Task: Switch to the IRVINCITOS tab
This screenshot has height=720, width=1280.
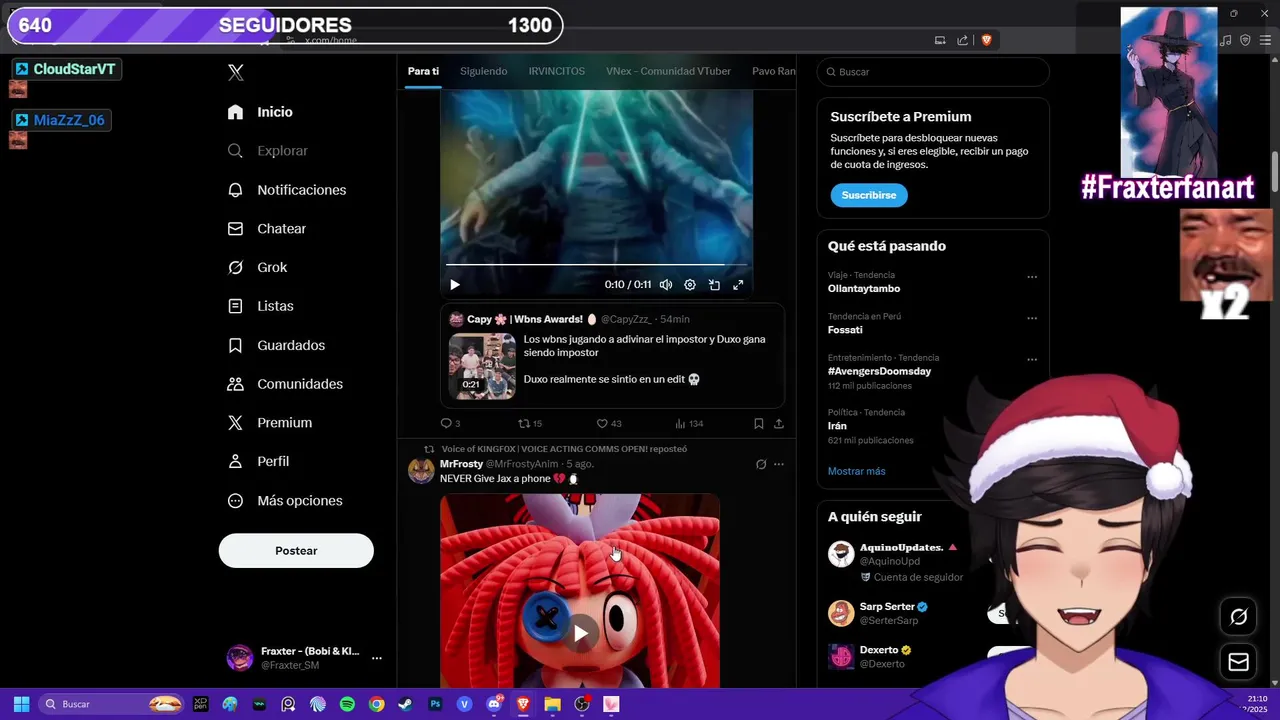Action: (x=557, y=71)
